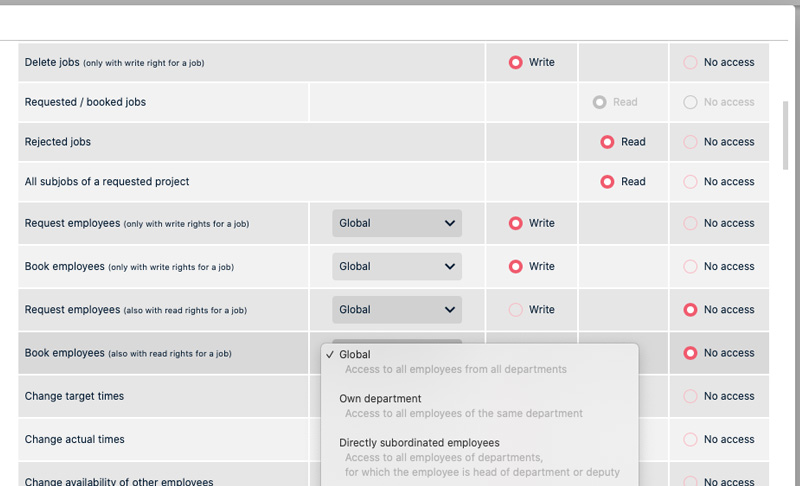800x486 pixels.
Task: Set Change actual times to No access
Action: click(690, 439)
